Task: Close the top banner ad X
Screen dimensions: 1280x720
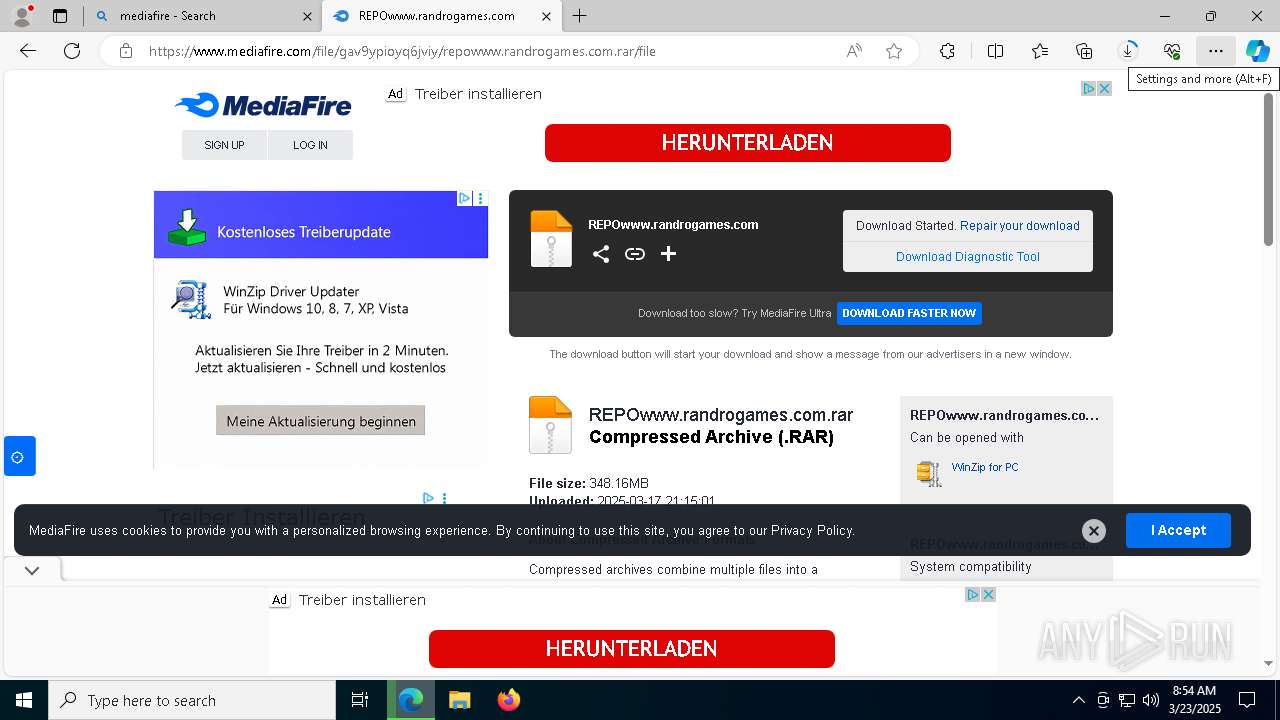Action: click(x=1105, y=88)
